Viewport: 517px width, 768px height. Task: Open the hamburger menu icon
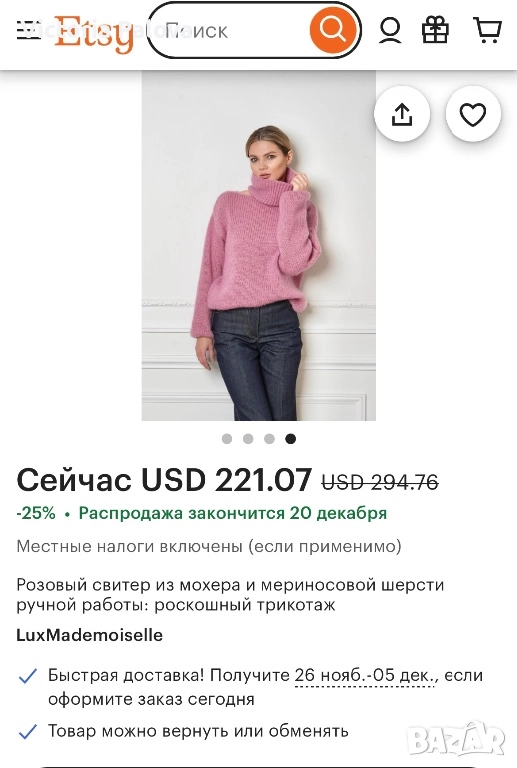click(x=28, y=30)
